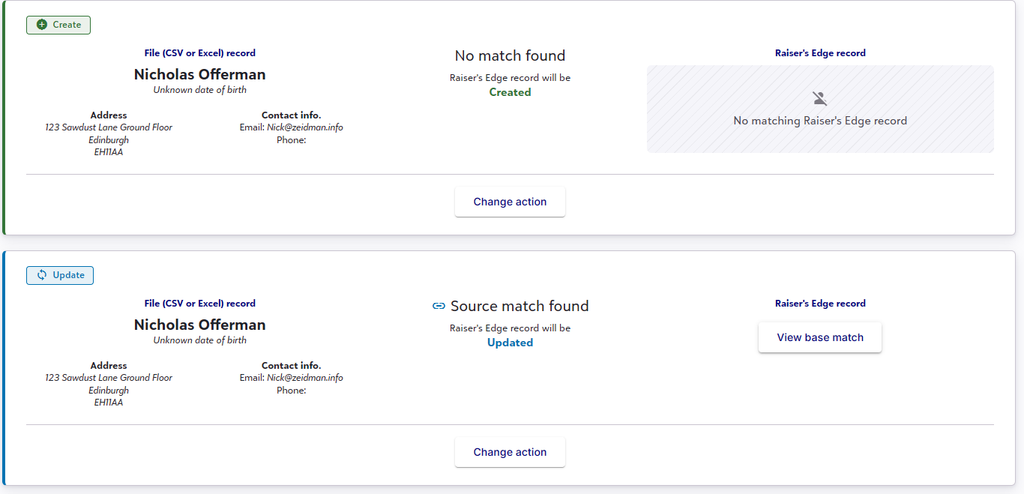Click the green Created status text

pos(510,92)
